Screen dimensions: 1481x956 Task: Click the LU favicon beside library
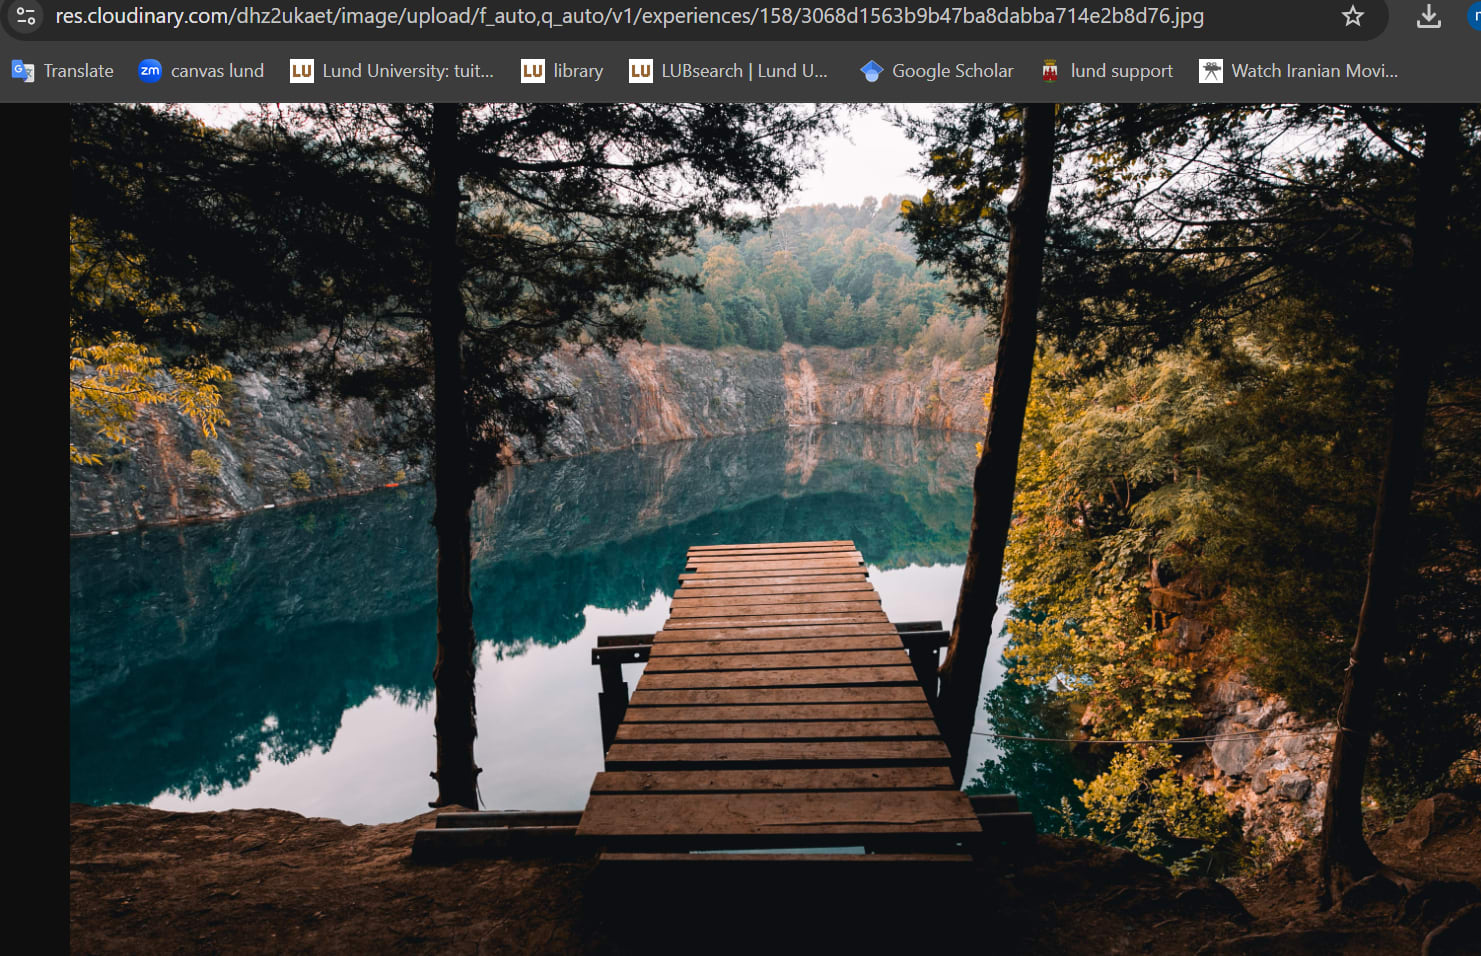pyautogui.click(x=533, y=71)
